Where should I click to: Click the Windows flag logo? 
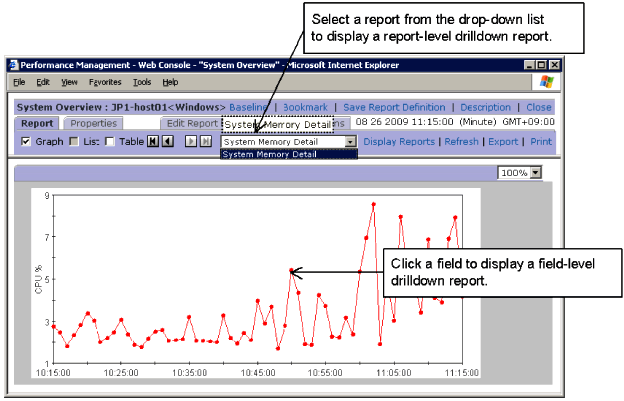pos(546,82)
